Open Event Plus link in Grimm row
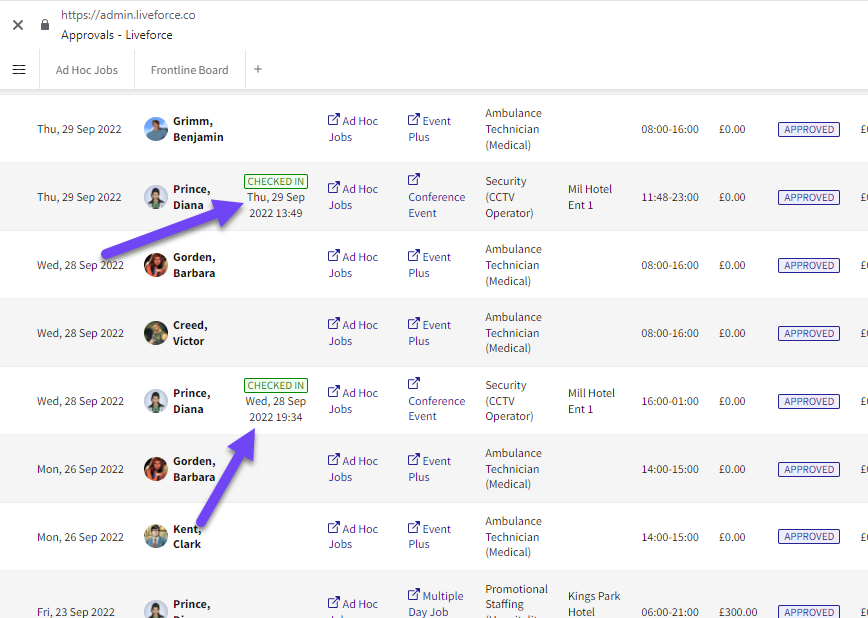The height and width of the screenshot is (618, 868). point(429,129)
